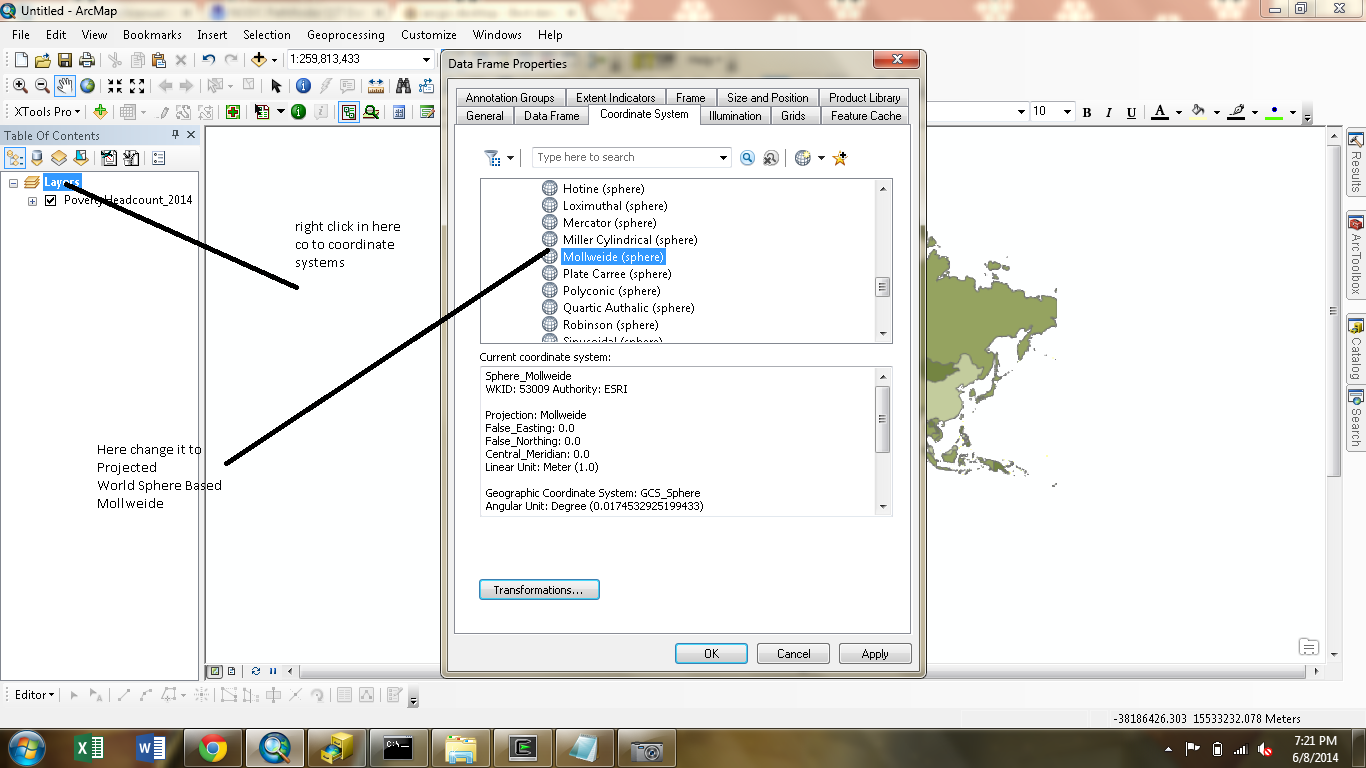Click the OK button

(x=711, y=654)
